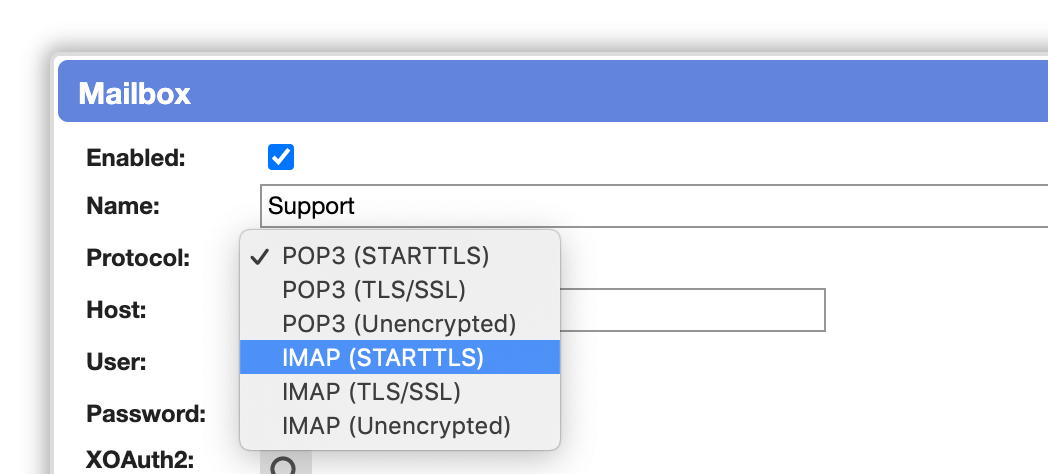Screen dimensions: 1048x474
Task: Focus the Host text input field
Action: [692, 310]
